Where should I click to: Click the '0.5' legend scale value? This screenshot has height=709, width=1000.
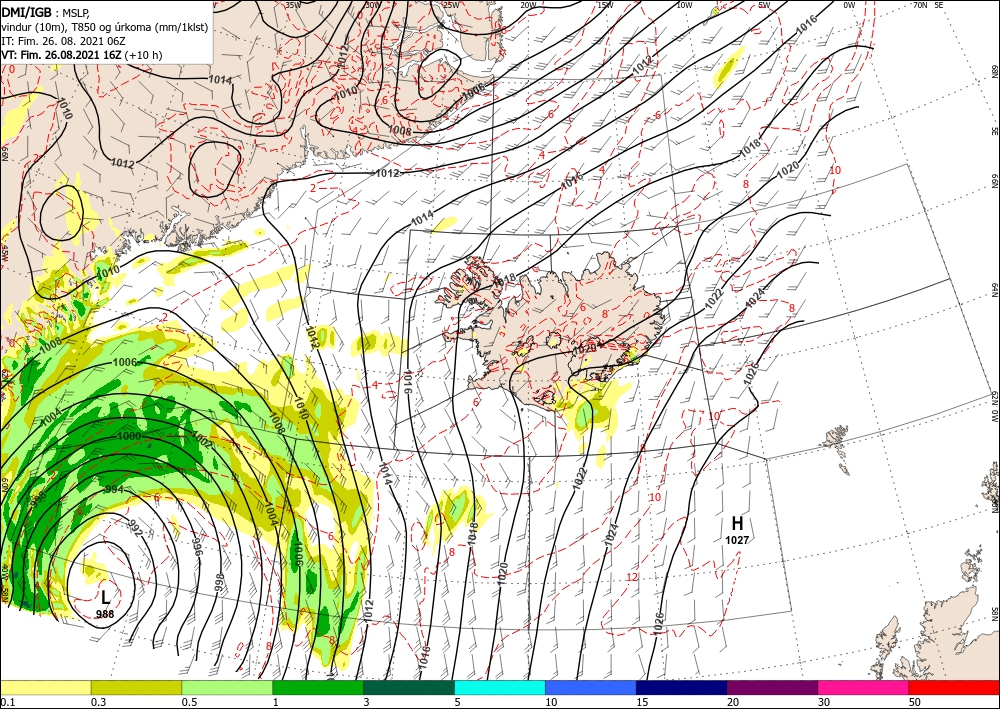coord(188,702)
